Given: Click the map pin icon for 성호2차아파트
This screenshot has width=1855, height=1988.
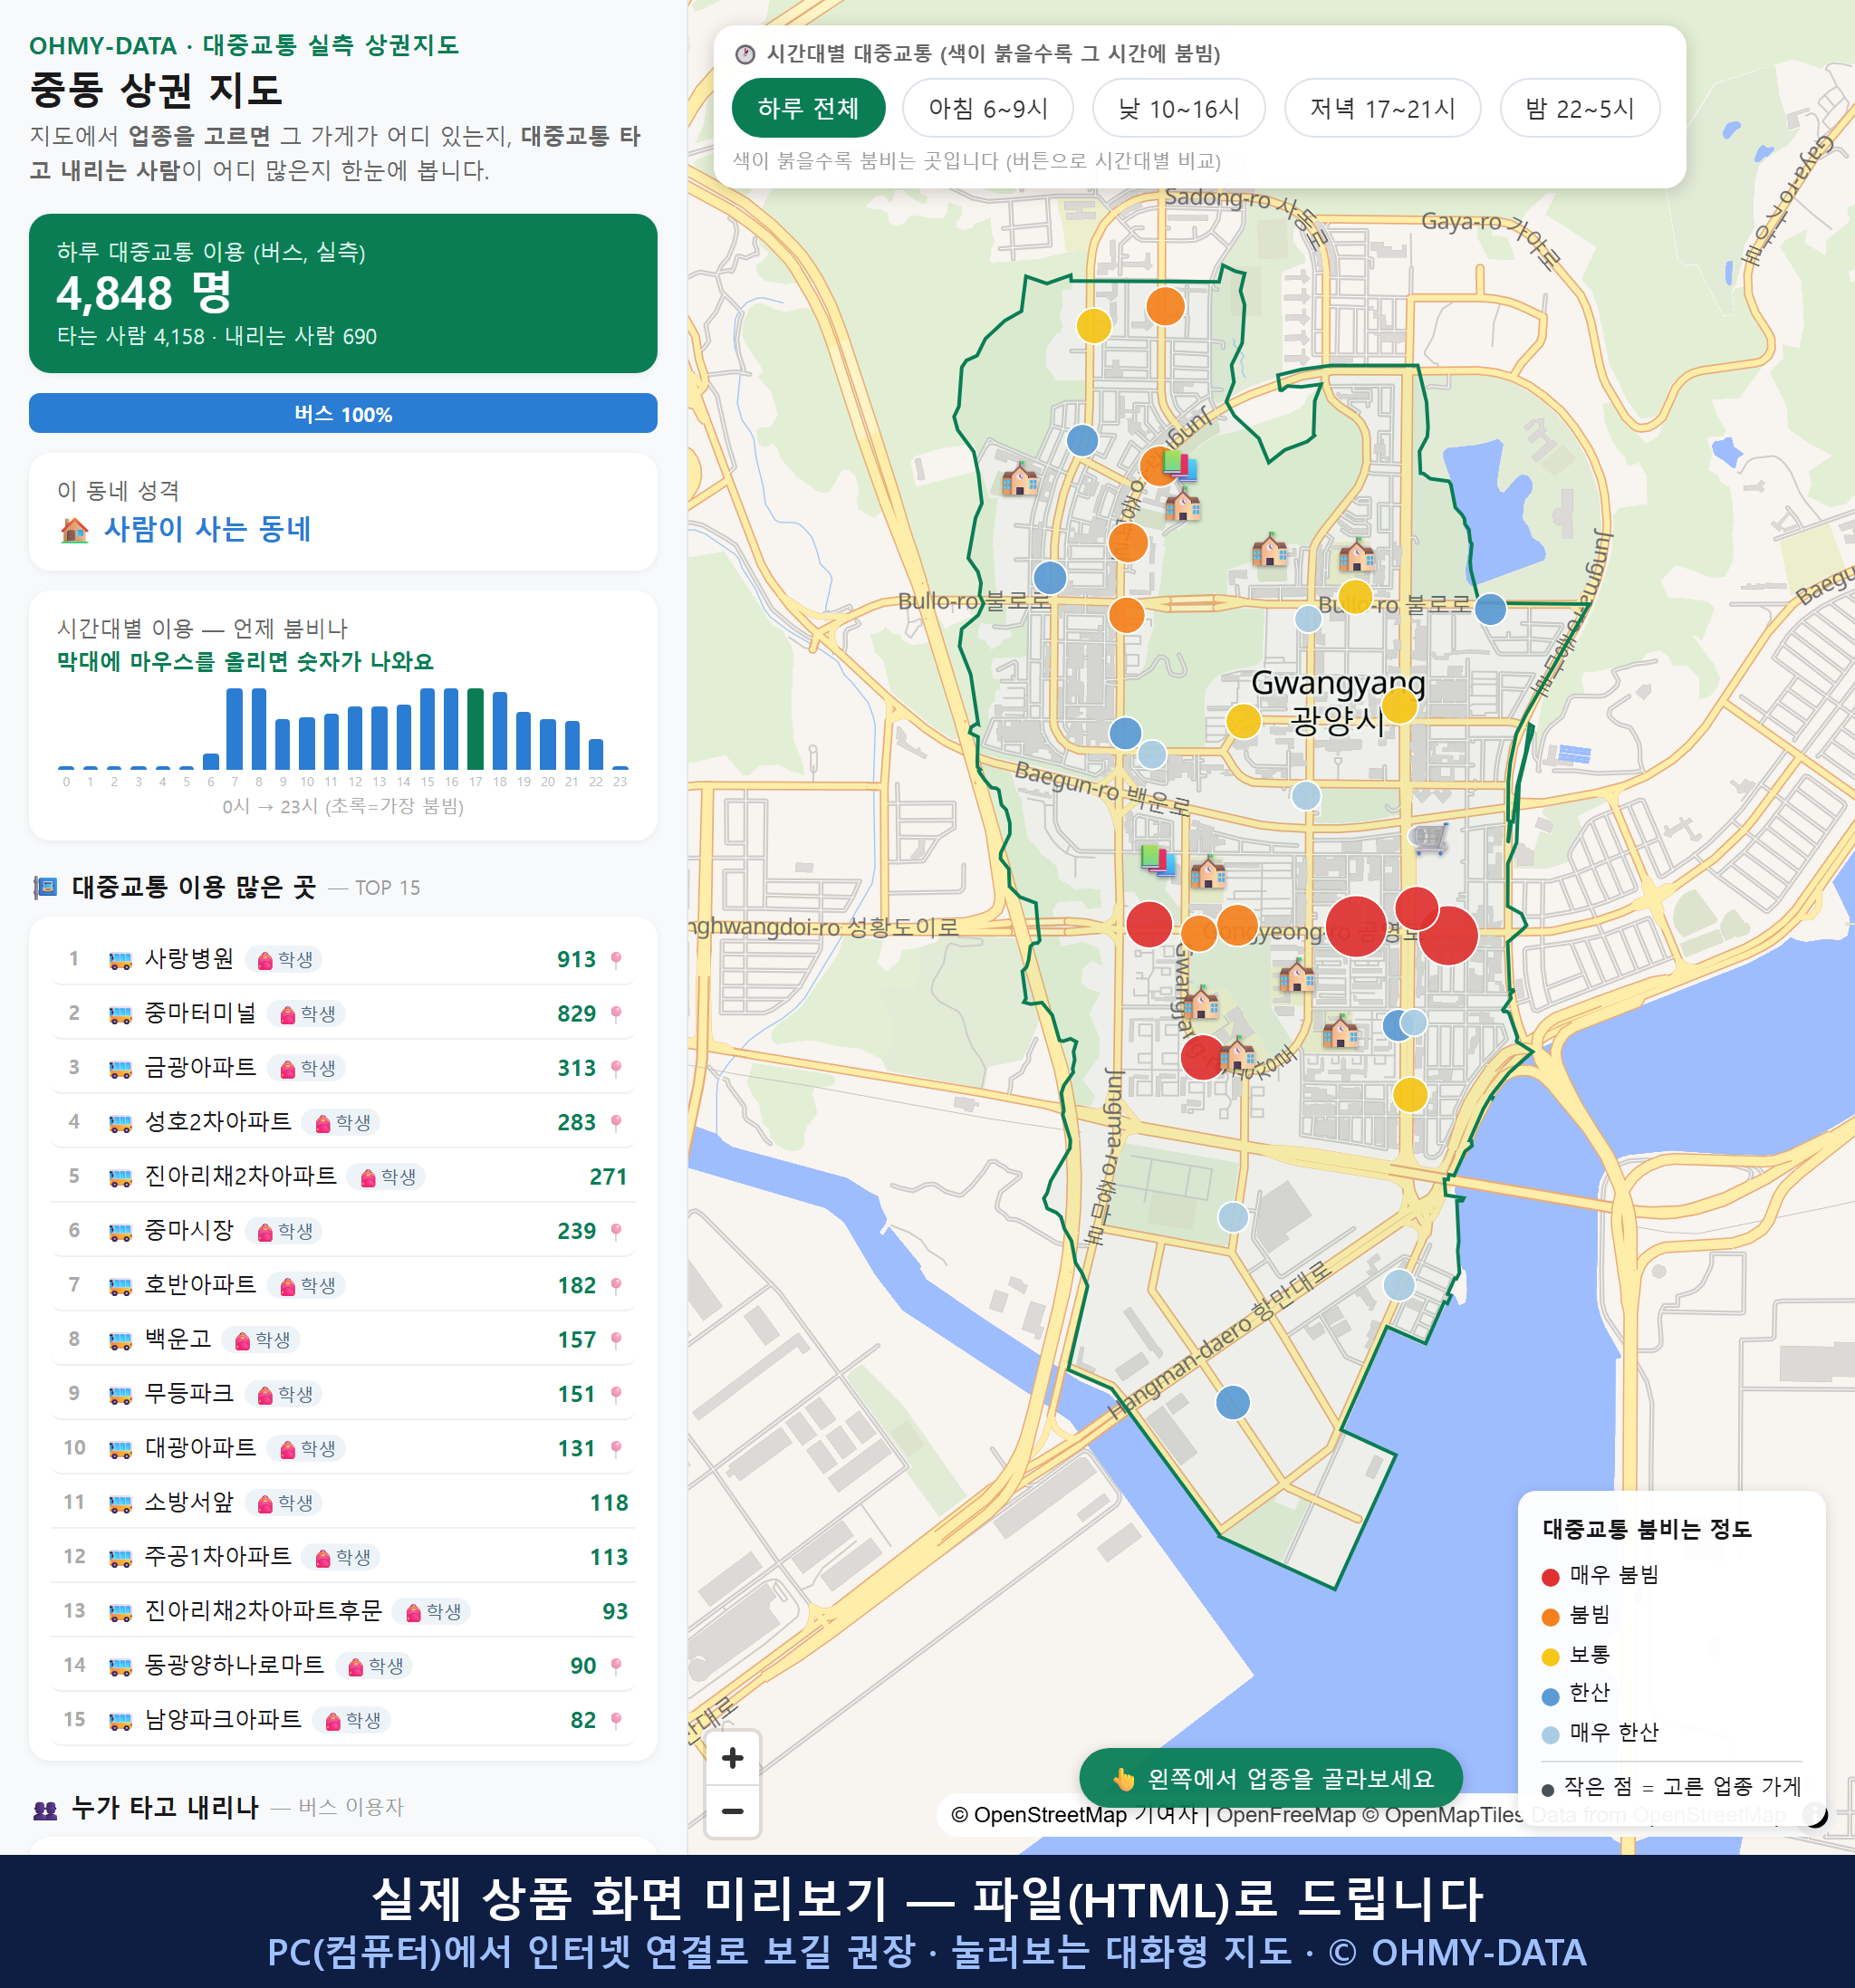Looking at the screenshot, I should tap(616, 1123).
